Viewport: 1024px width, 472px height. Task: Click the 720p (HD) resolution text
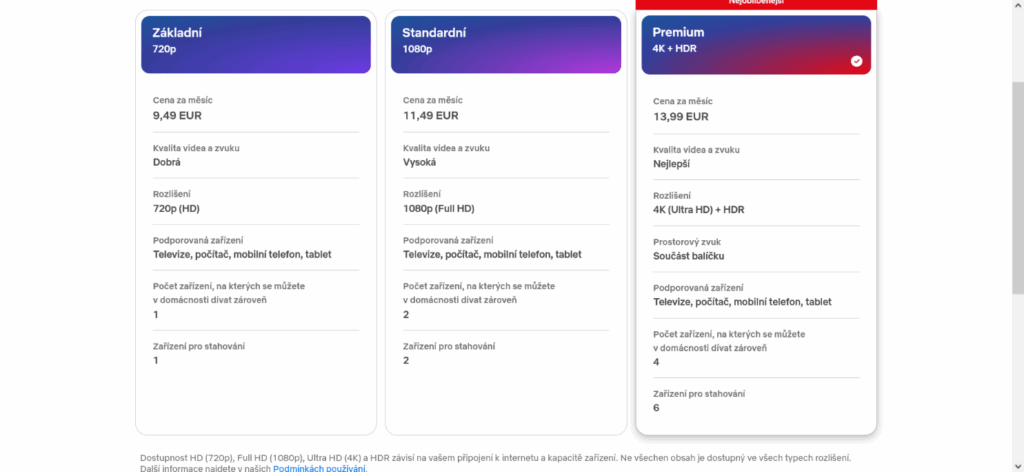pos(176,209)
